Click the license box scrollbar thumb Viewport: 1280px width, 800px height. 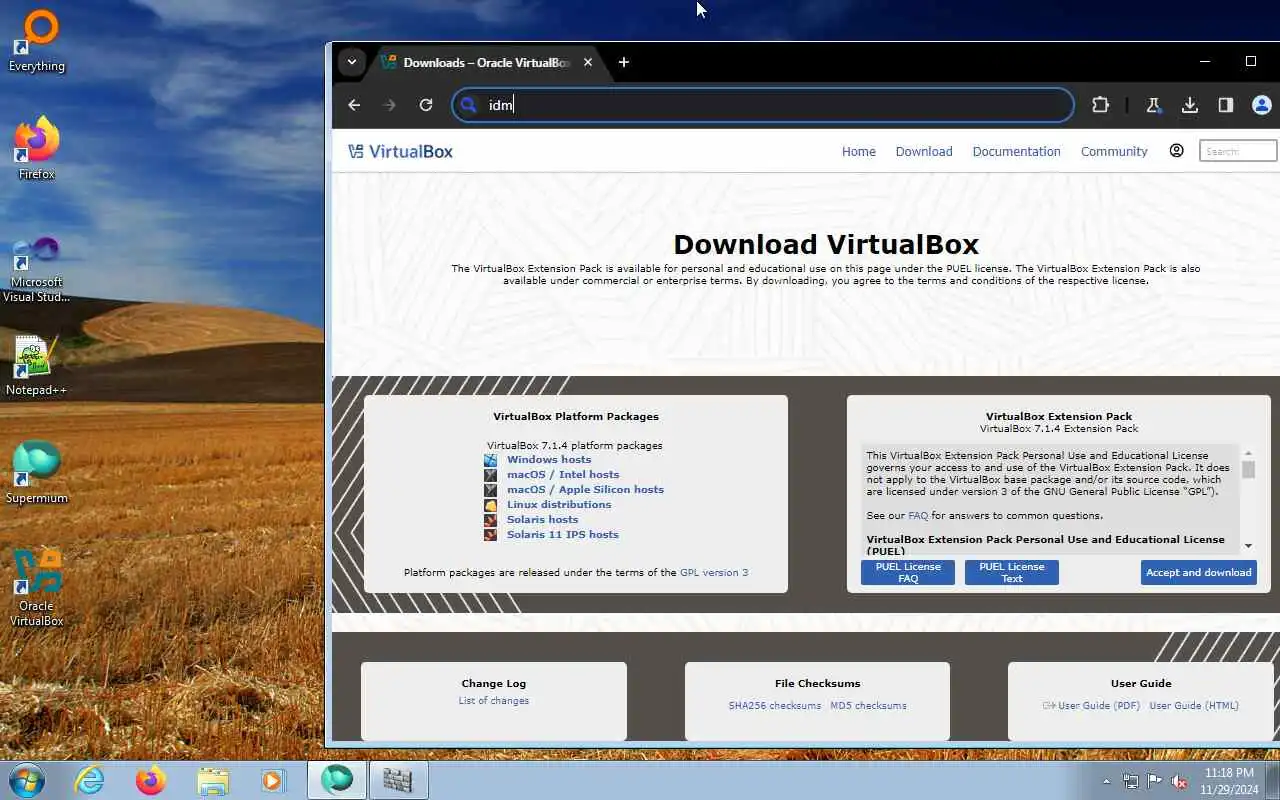(1248, 470)
